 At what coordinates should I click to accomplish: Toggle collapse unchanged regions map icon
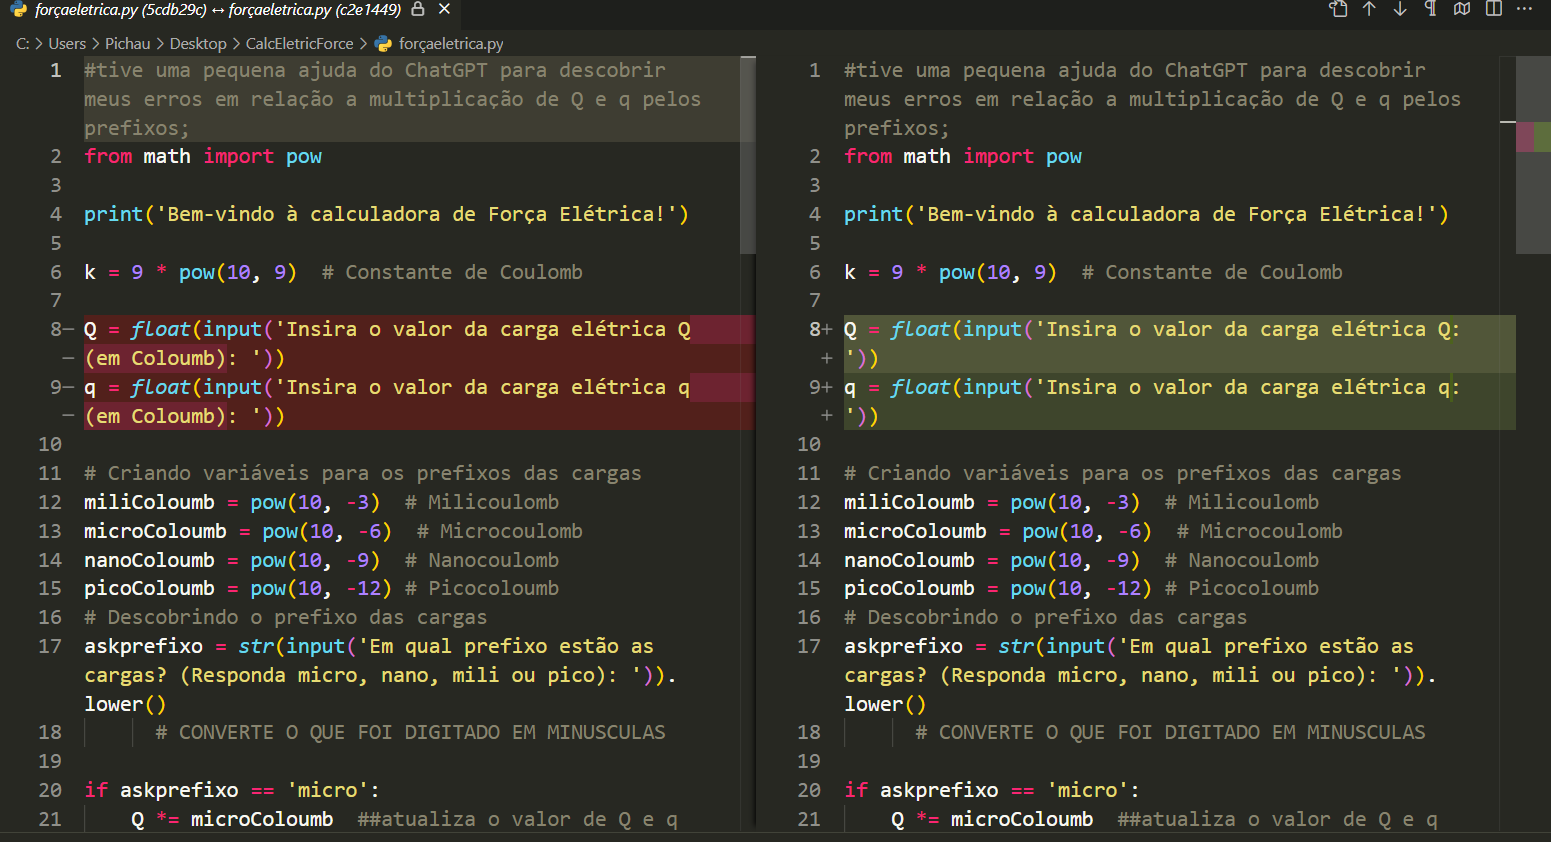coord(1462,9)
